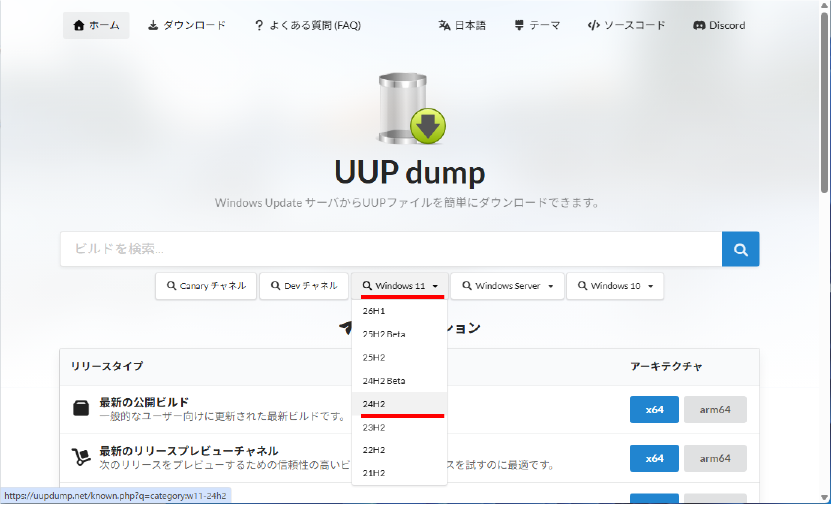The image size is (833, 506).
Task: Click the dolly icon beside リリースプレビューチャネル
Action: pos(81,457)
